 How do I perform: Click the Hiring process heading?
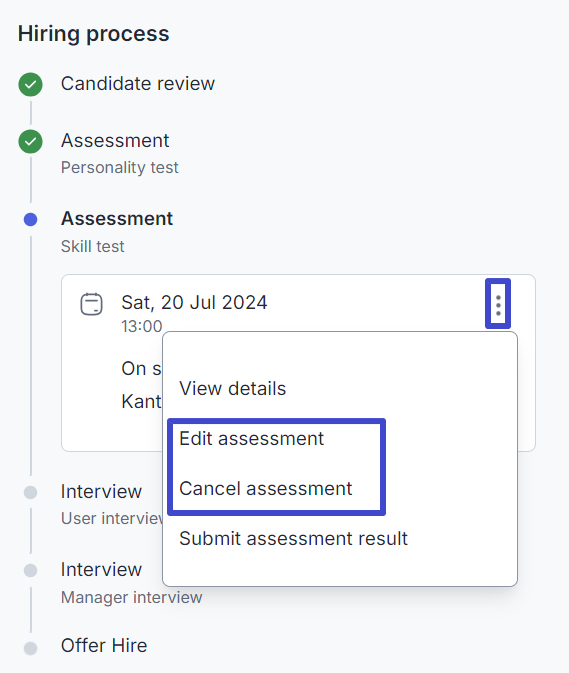(94, 34)
